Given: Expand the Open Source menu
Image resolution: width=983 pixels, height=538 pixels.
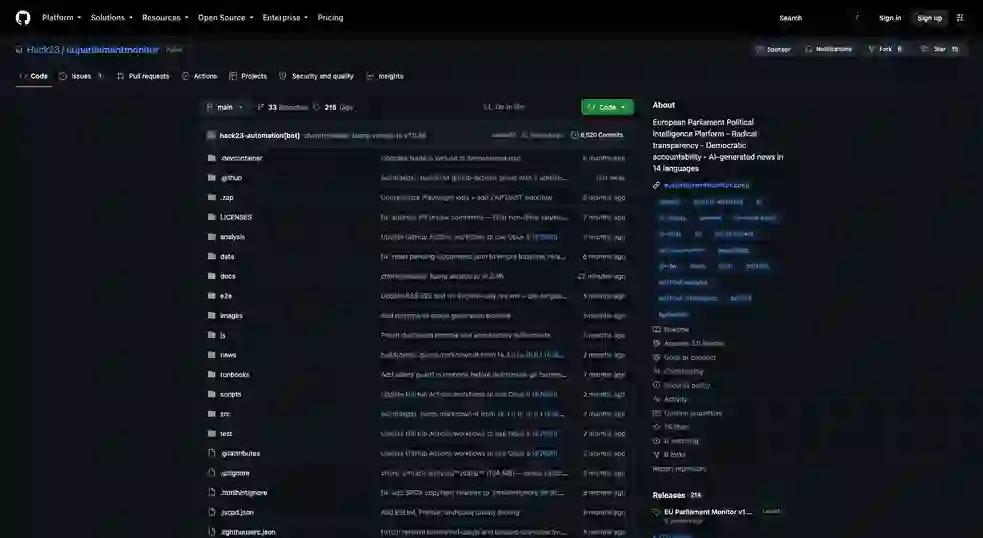Looking at the screenshot, I should [225, 18].
